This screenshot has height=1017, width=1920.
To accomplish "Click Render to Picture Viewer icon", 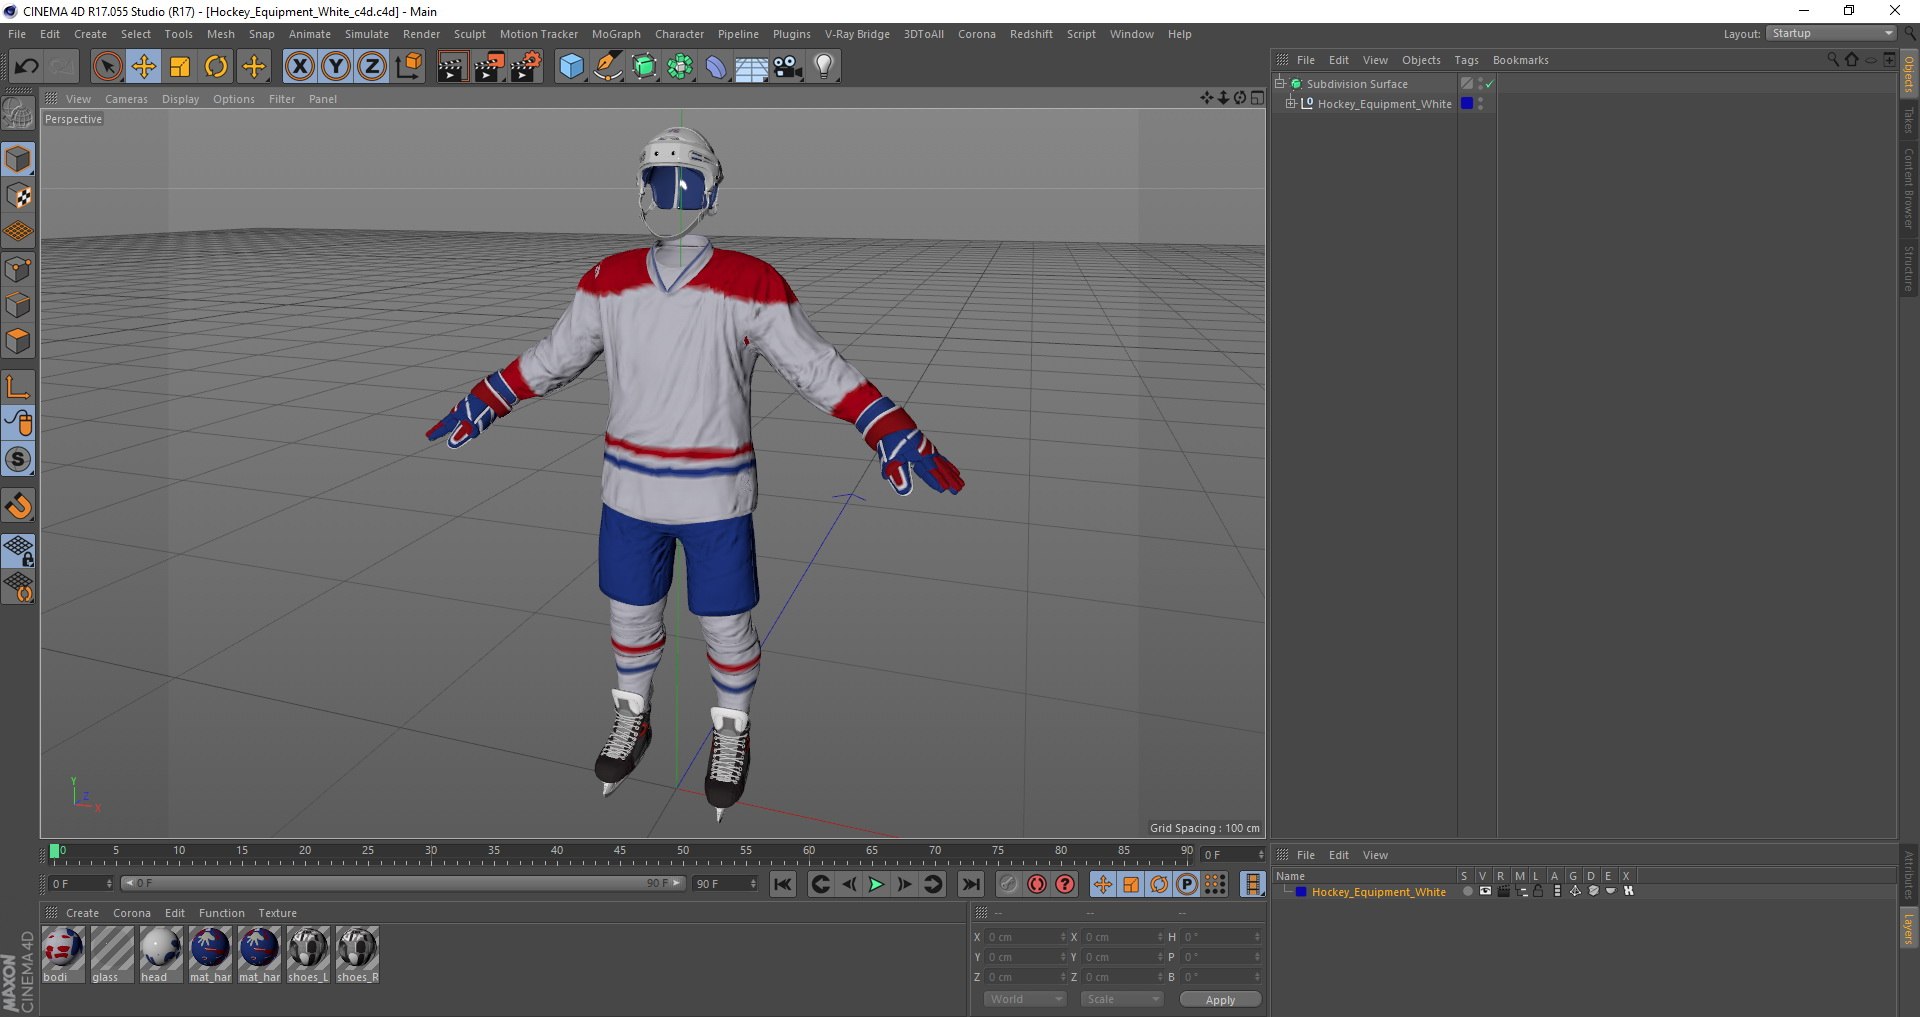I will (489, 67).
